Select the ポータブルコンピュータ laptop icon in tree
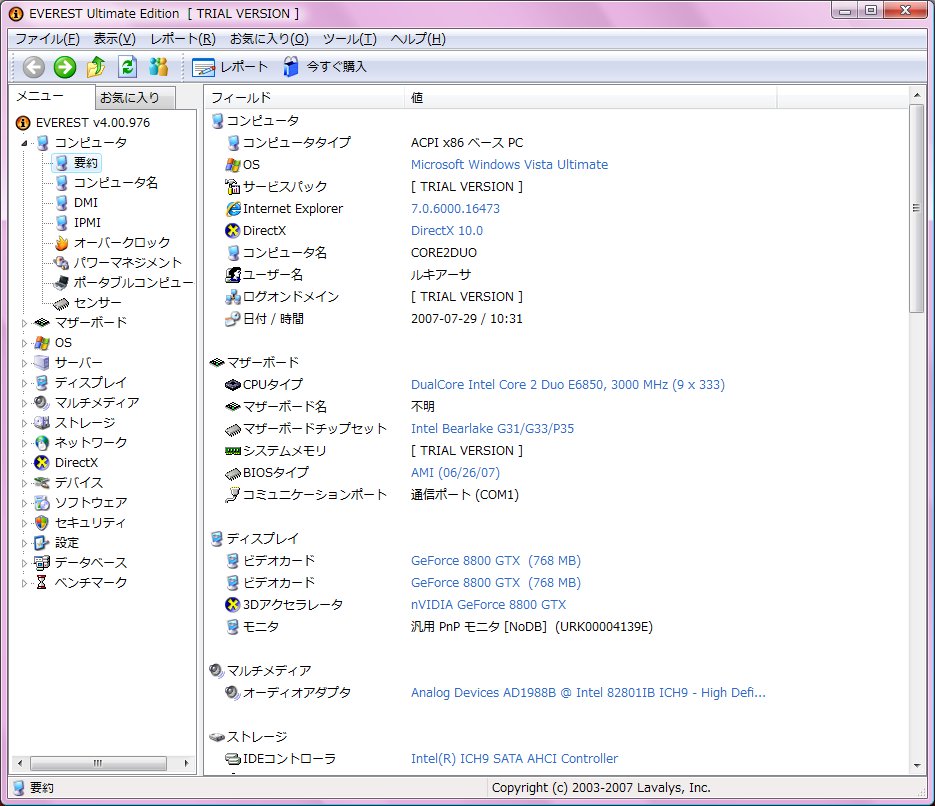 point(62,283)
